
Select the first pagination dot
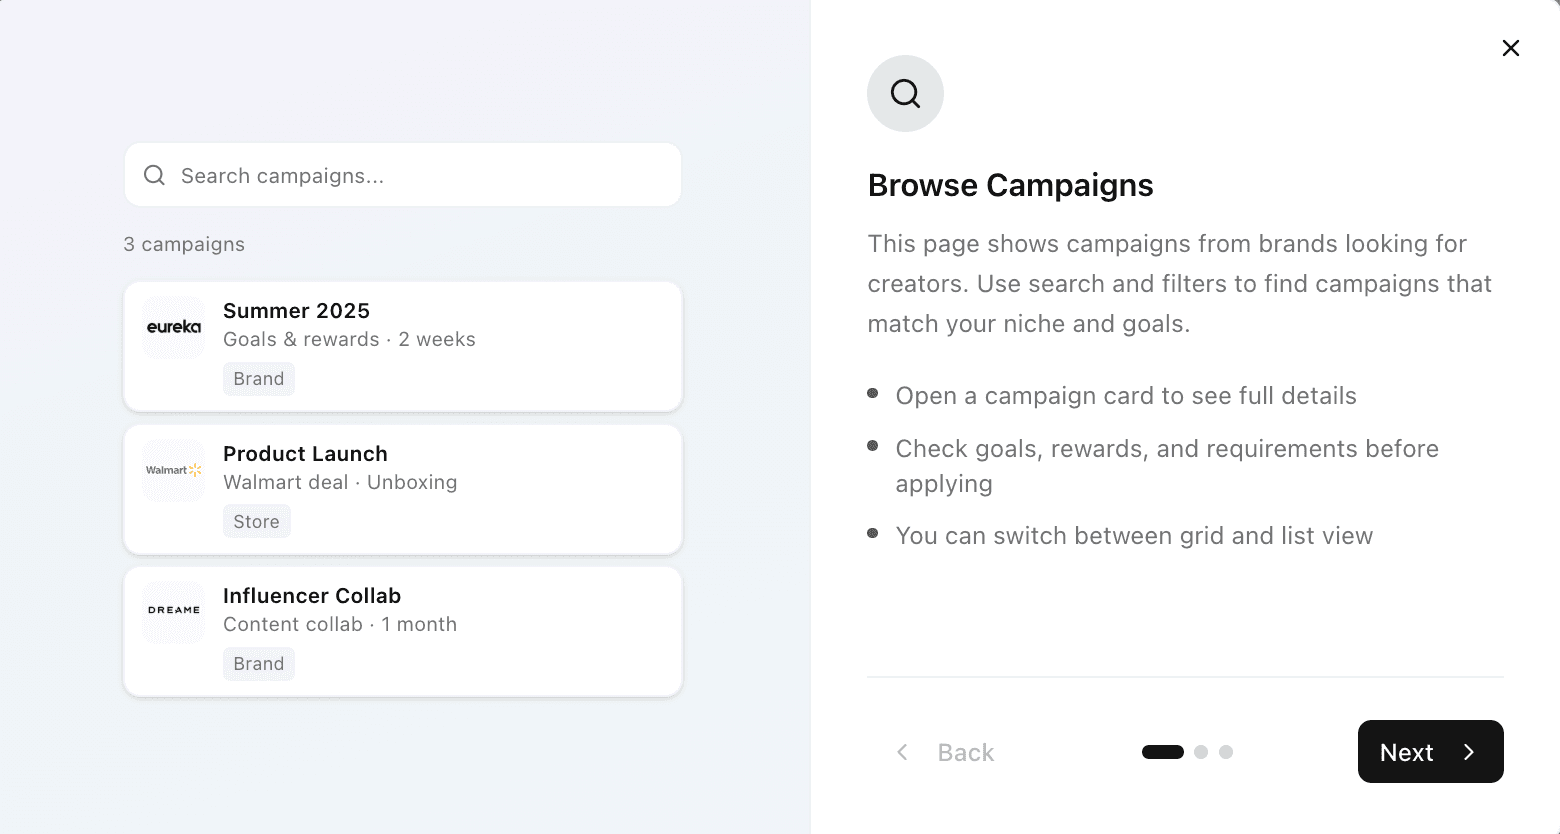tap(1162, 751)
